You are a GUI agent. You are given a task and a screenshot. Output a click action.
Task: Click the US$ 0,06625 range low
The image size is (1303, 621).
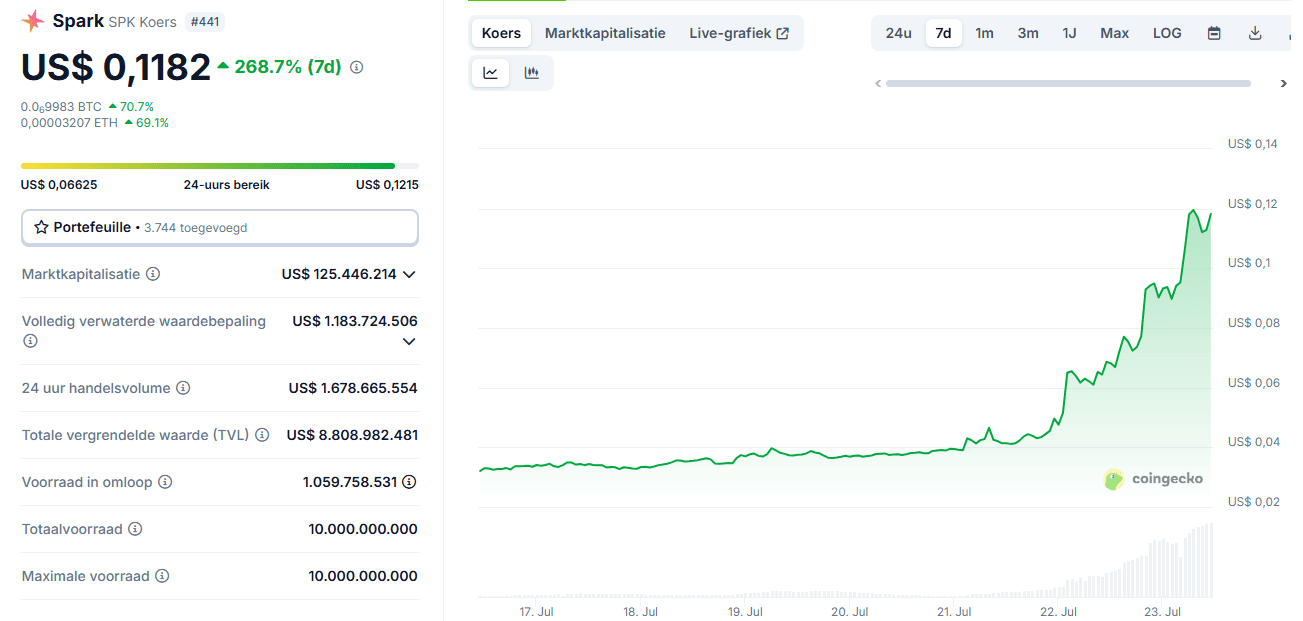(x=59, y=185)
